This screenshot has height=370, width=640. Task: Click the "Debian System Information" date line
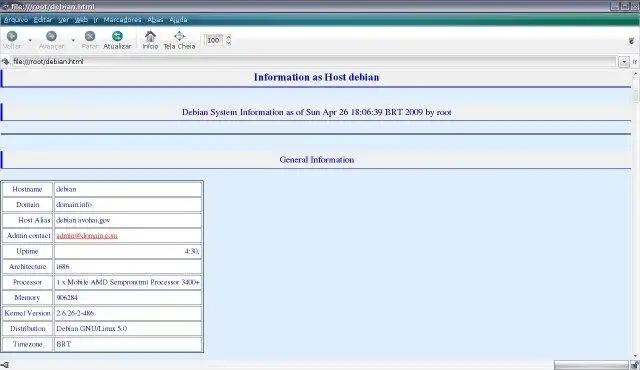pyautogui.click(x=316, y=112)
